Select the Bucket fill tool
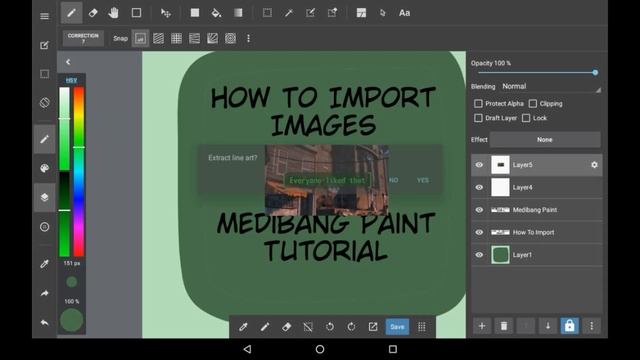The image size is (640, 360). point(216,13)
